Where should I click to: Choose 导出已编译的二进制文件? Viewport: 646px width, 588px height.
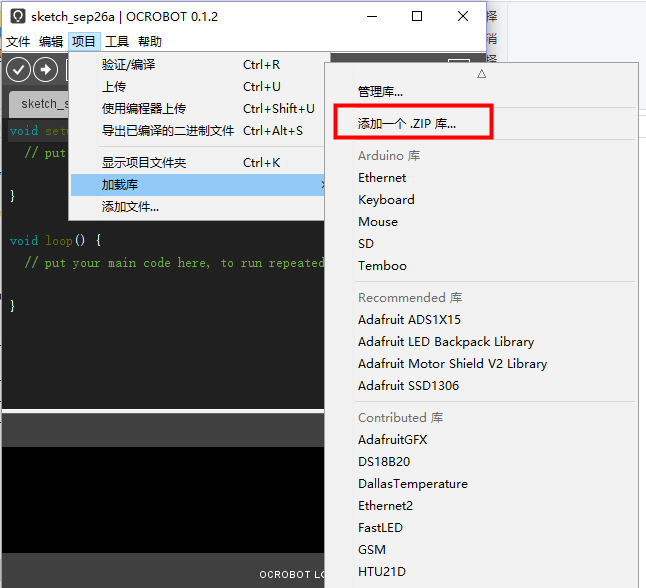[x=197, y=131]
